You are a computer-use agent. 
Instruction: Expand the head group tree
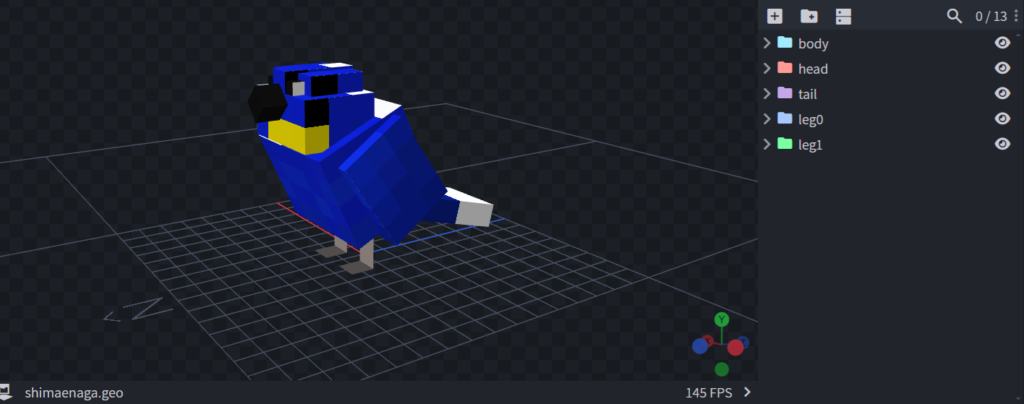pyautogui.click(x=766, y=68)
